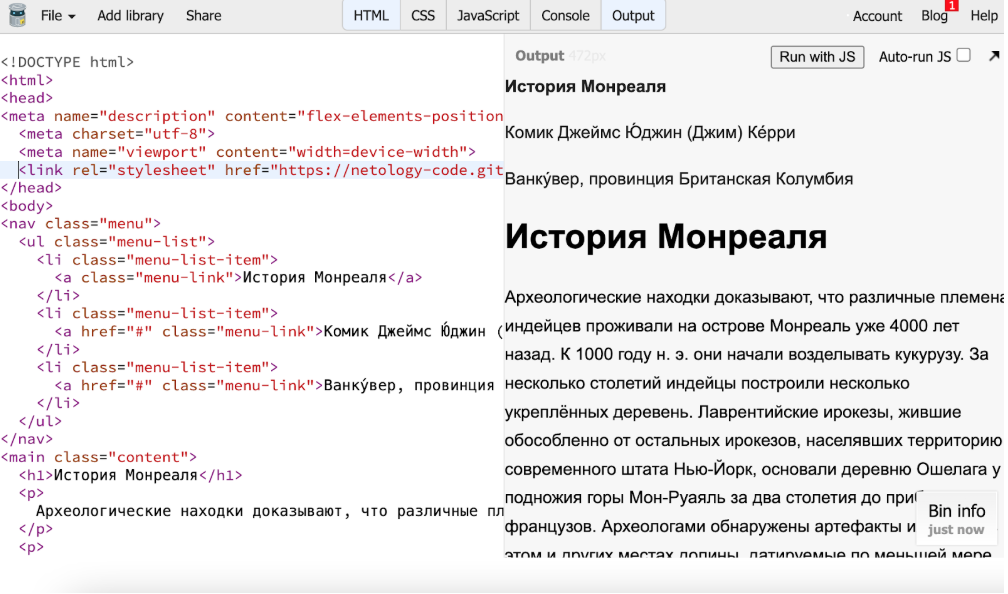Image resolution: width=1008 pixels, height=594 pixels.
Task: Click the meta viewport code line
Action: pos(247,152)
